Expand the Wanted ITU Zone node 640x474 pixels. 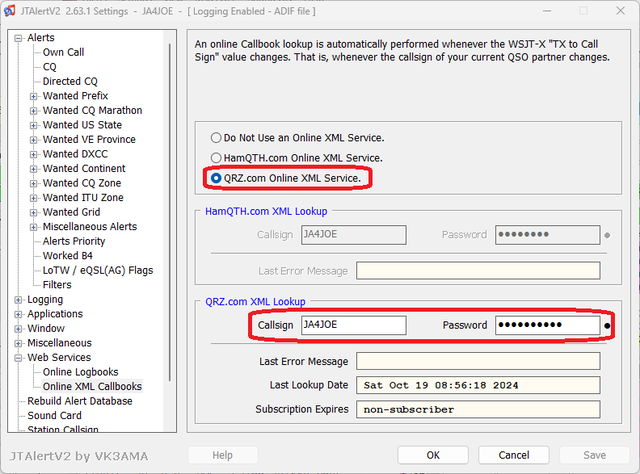click(x=33, y=198)
